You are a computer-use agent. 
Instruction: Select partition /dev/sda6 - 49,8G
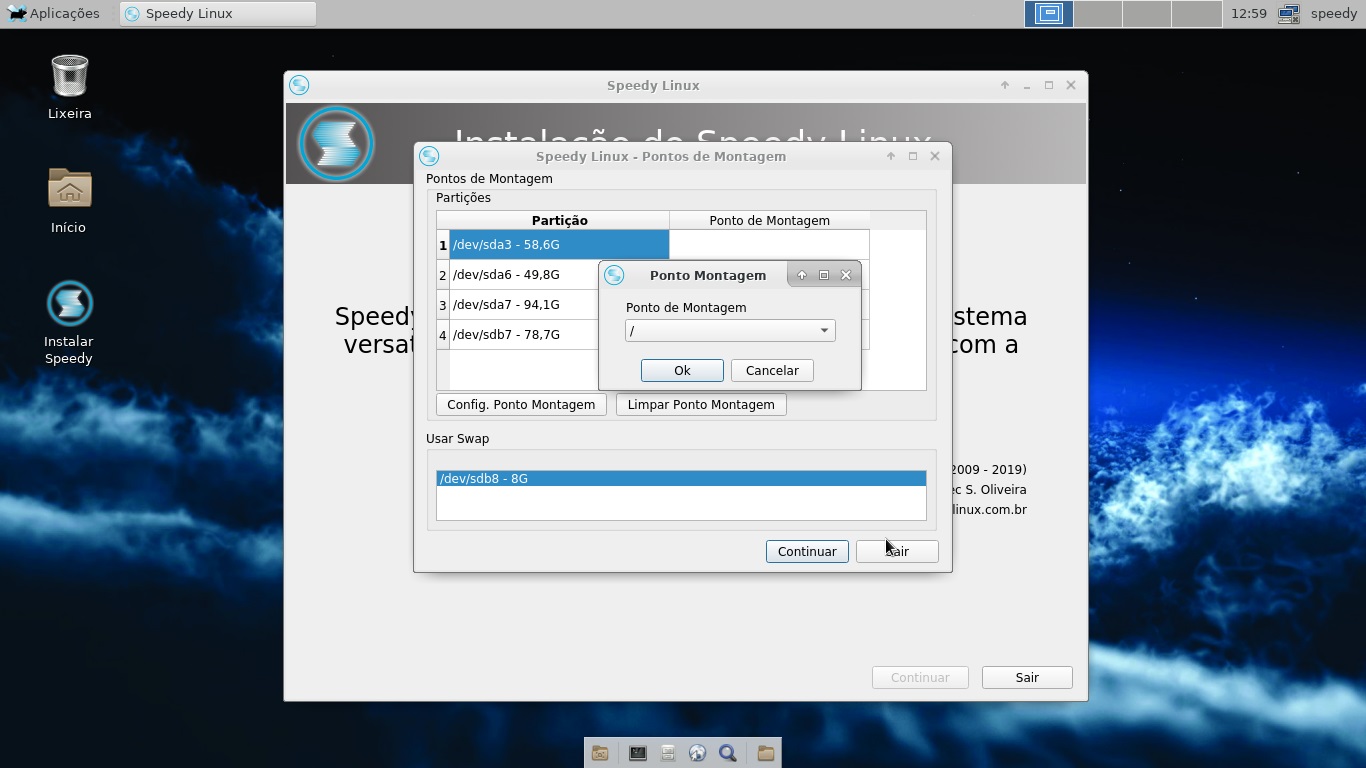(524, 275)
